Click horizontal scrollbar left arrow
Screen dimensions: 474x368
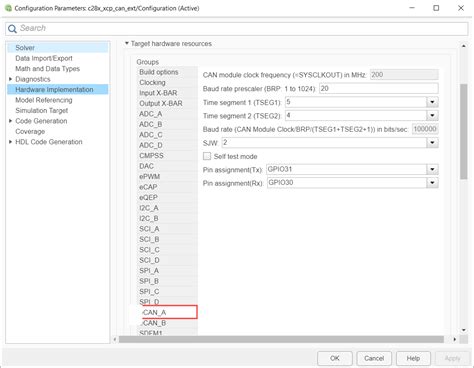click(115, 339)
